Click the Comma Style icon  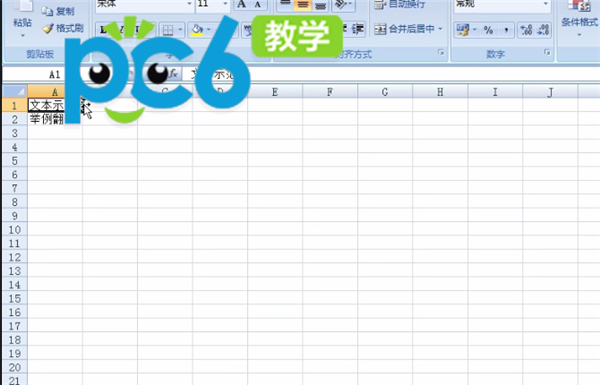click(x=506, y=30)
